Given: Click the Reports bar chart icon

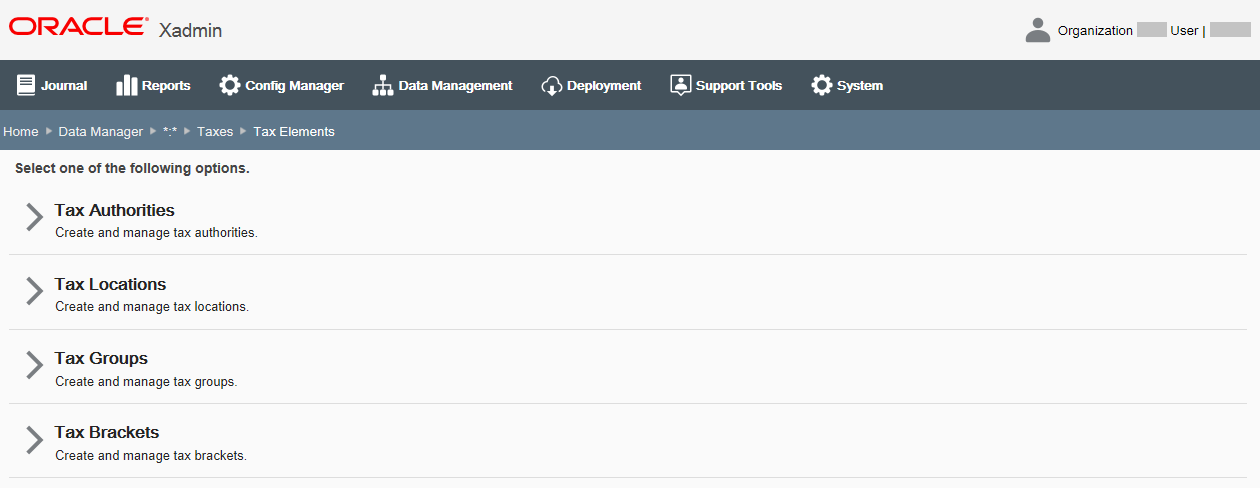Looking at the screenshot, I should tap(127, 86).
